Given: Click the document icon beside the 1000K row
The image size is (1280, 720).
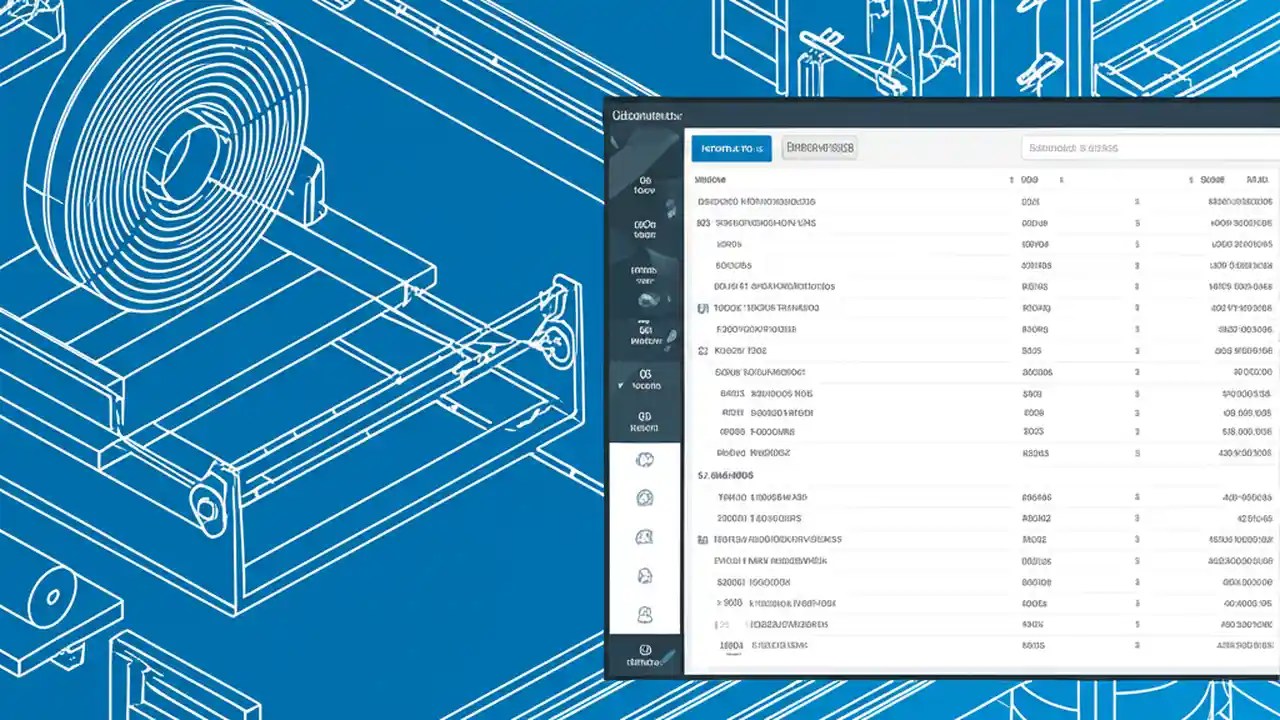Looking at the screenshot, I should [x=702, y=308].
